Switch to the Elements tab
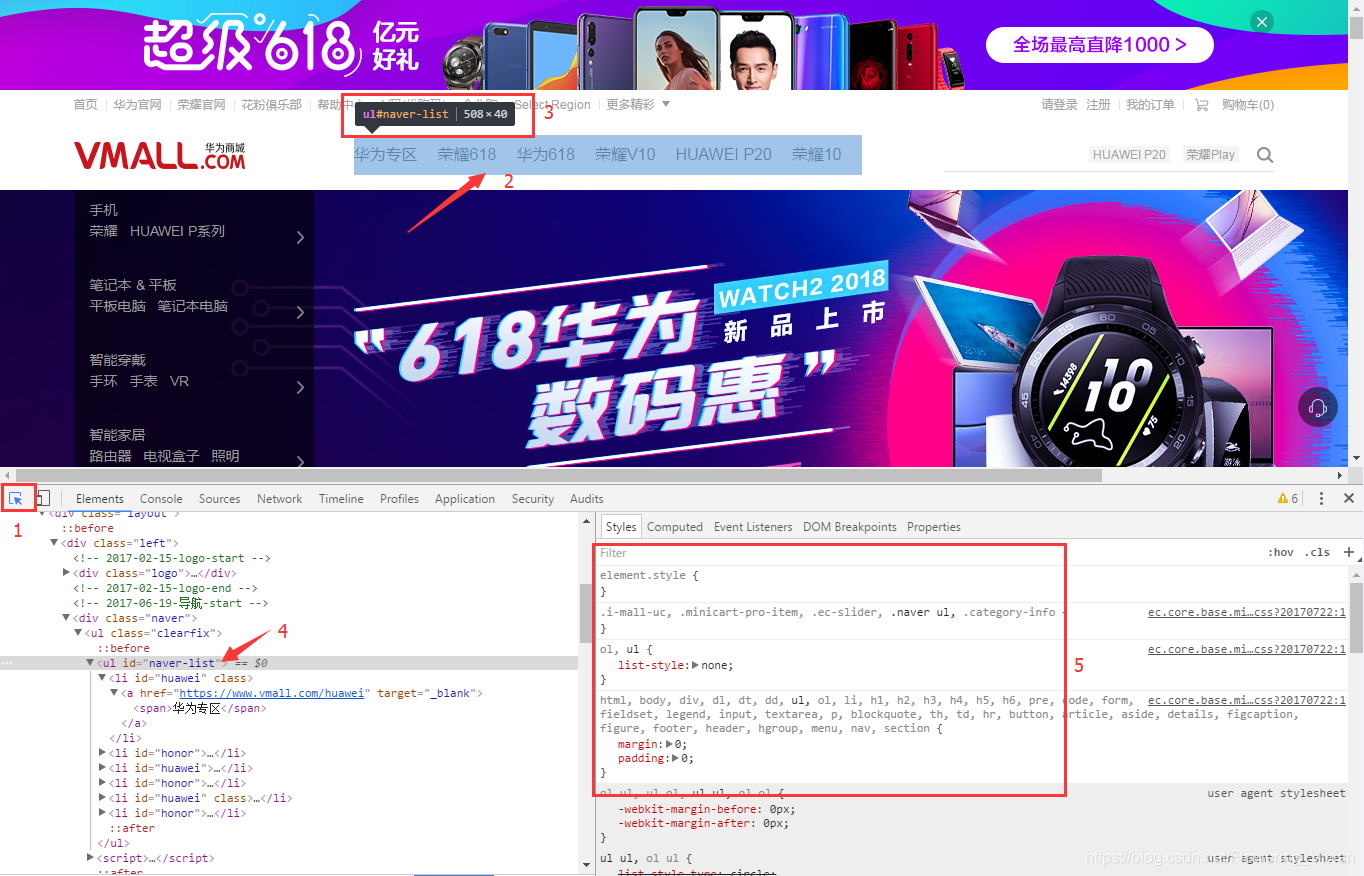The image size is (1364, 876). click(100, 499)
